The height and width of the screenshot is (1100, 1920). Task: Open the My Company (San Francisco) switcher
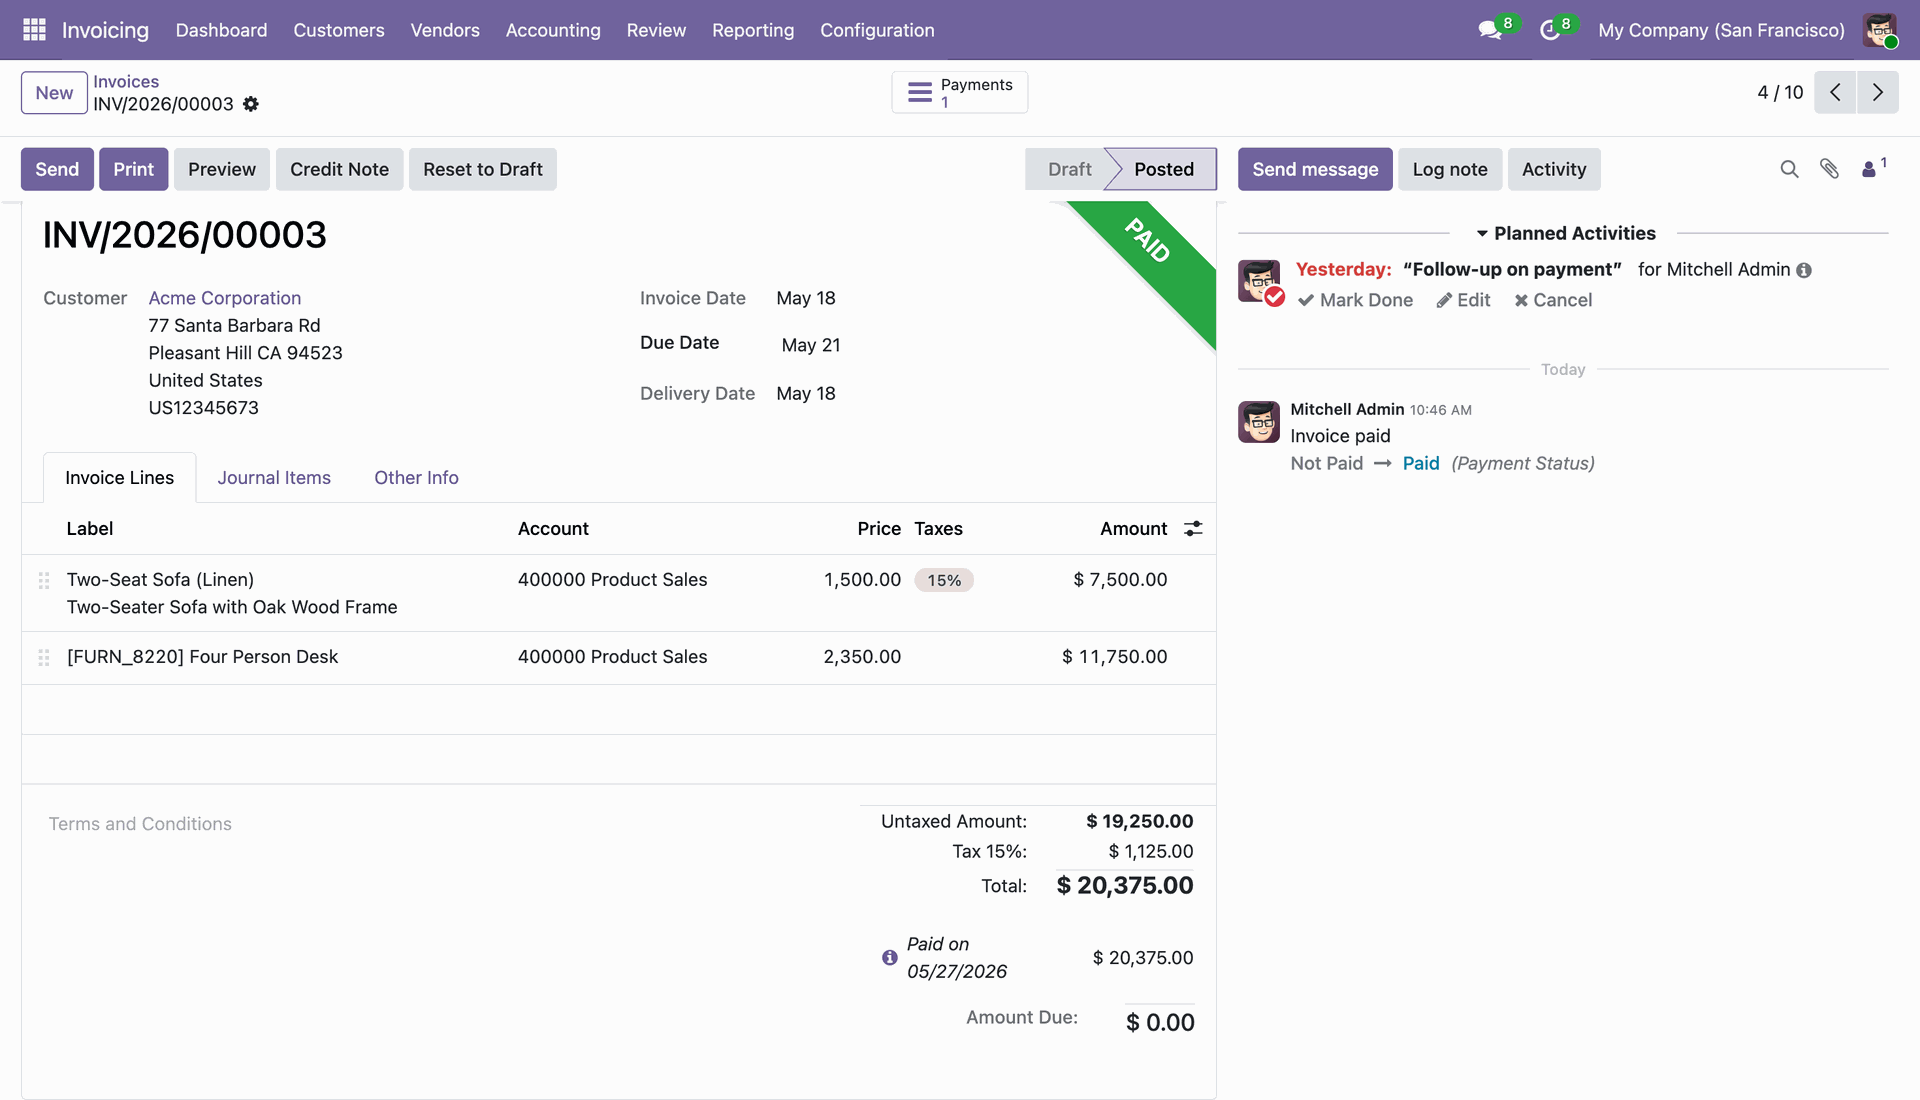(1721, 30)
